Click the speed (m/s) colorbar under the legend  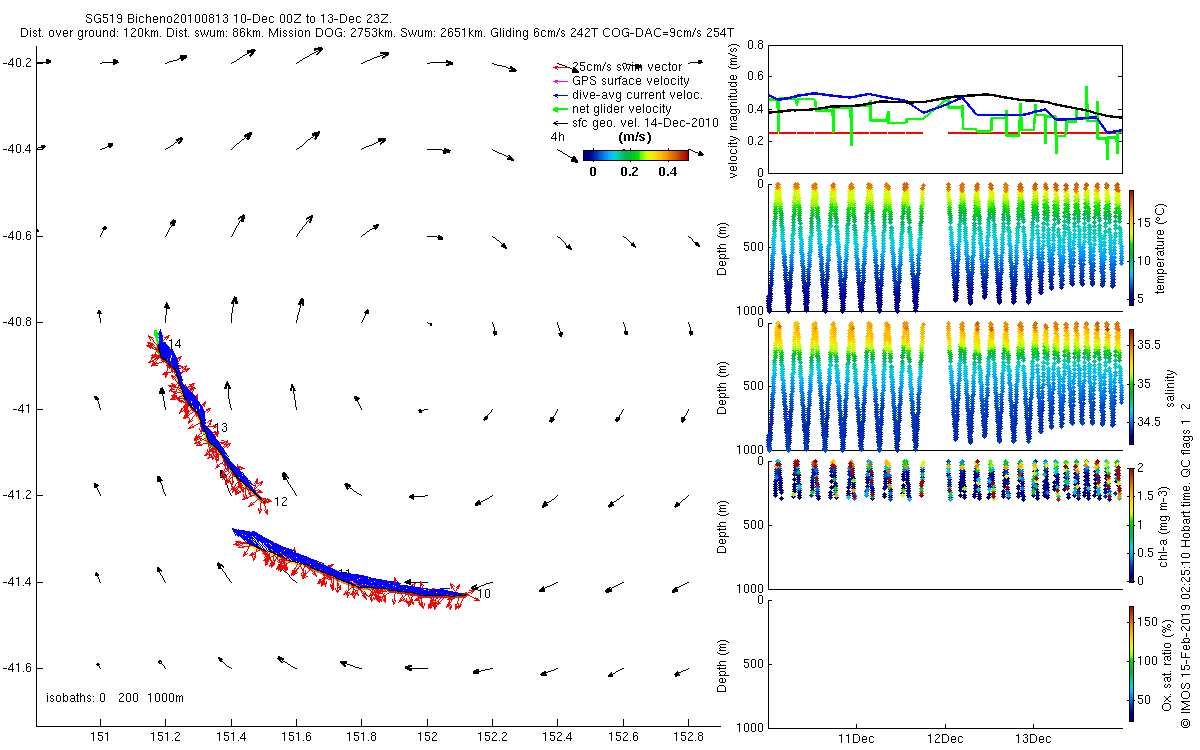click(636, 155)
